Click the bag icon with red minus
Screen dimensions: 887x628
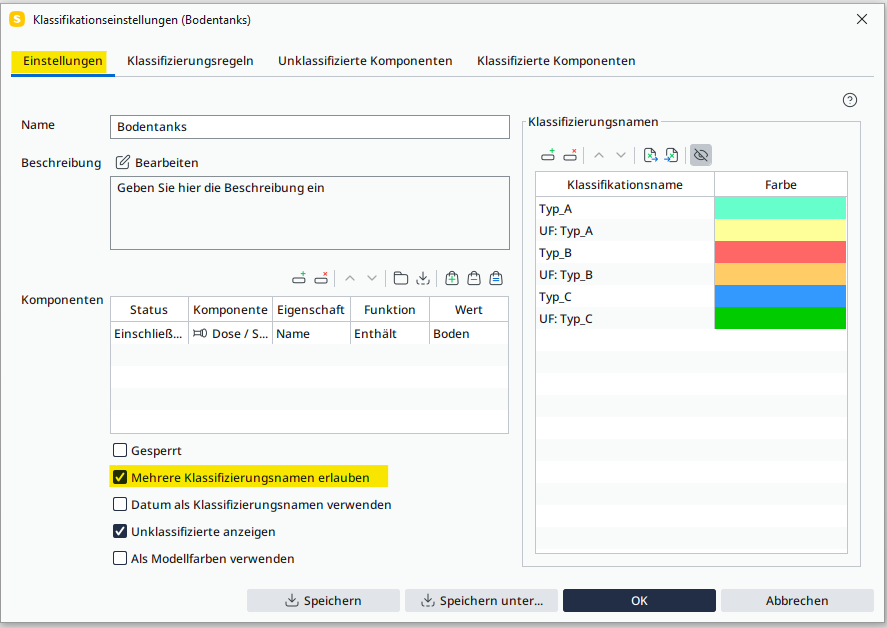coord(474,279)
